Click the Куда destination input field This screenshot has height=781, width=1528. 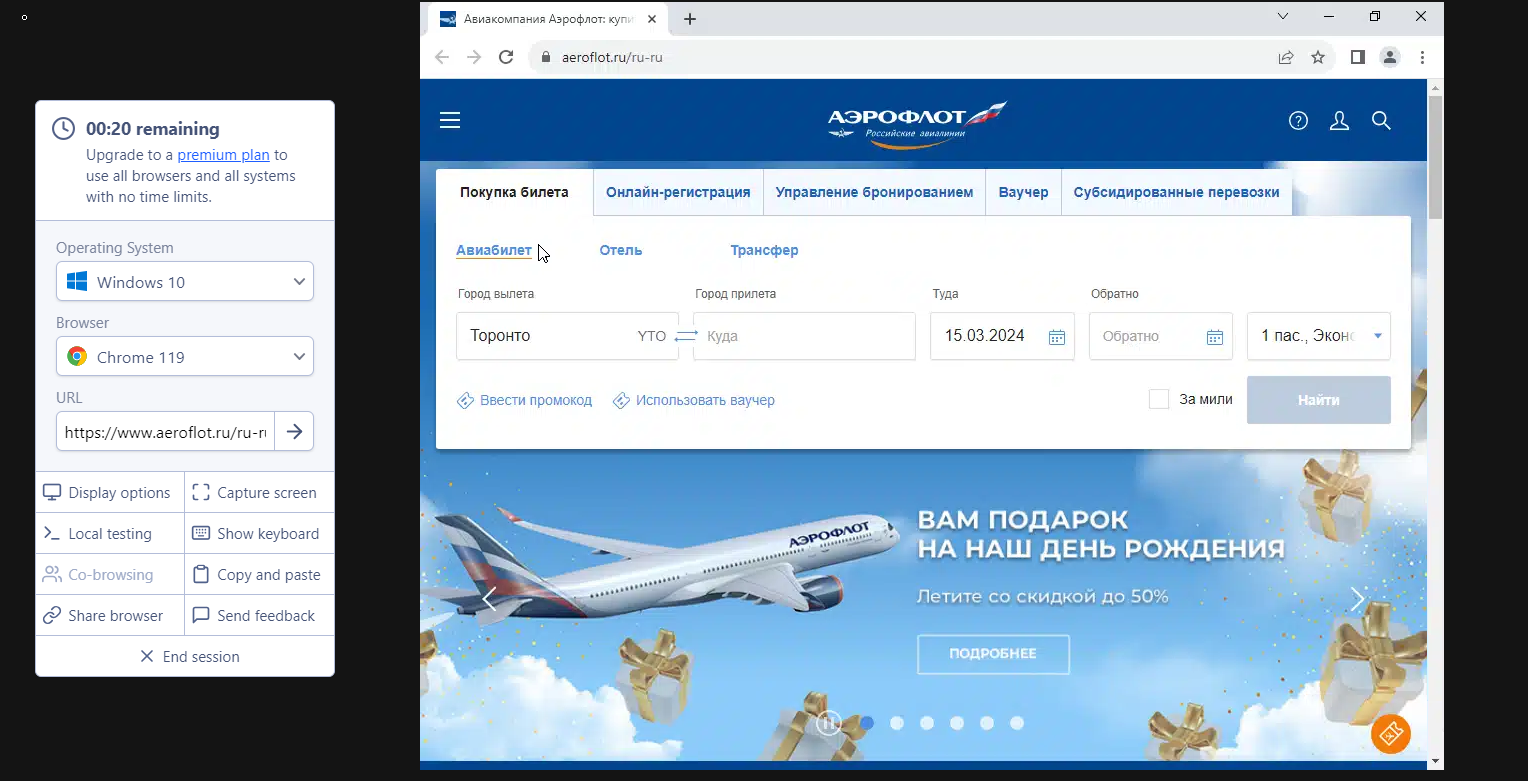[804, 336]
